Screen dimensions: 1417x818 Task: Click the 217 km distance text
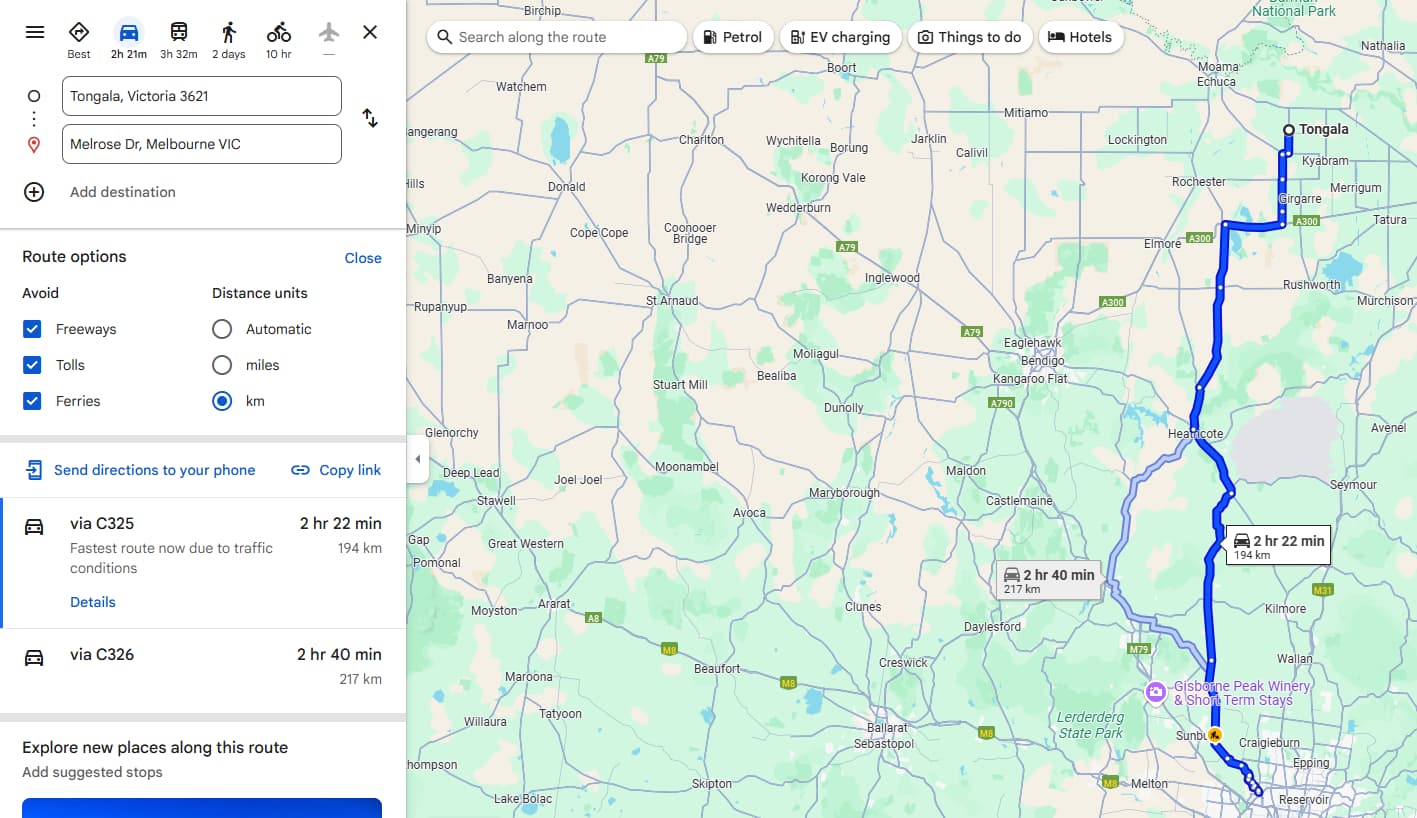pos(360,679)
